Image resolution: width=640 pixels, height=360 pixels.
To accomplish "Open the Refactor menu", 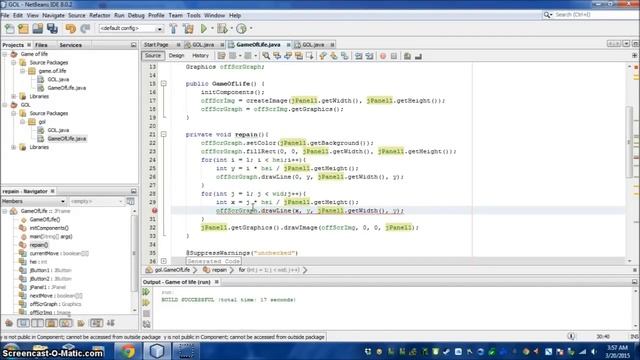I will (x=100, y=15).
